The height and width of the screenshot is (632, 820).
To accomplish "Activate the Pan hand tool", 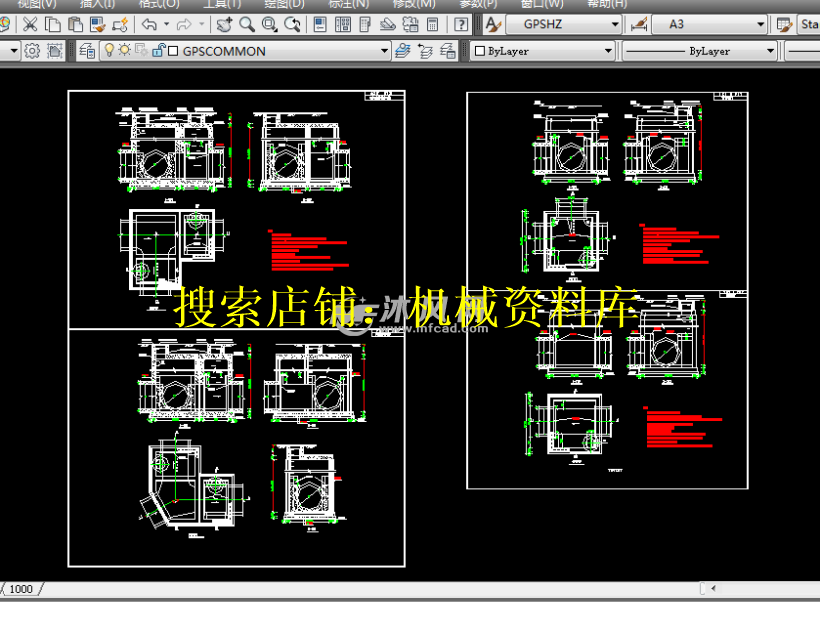I will click(224, 24).
